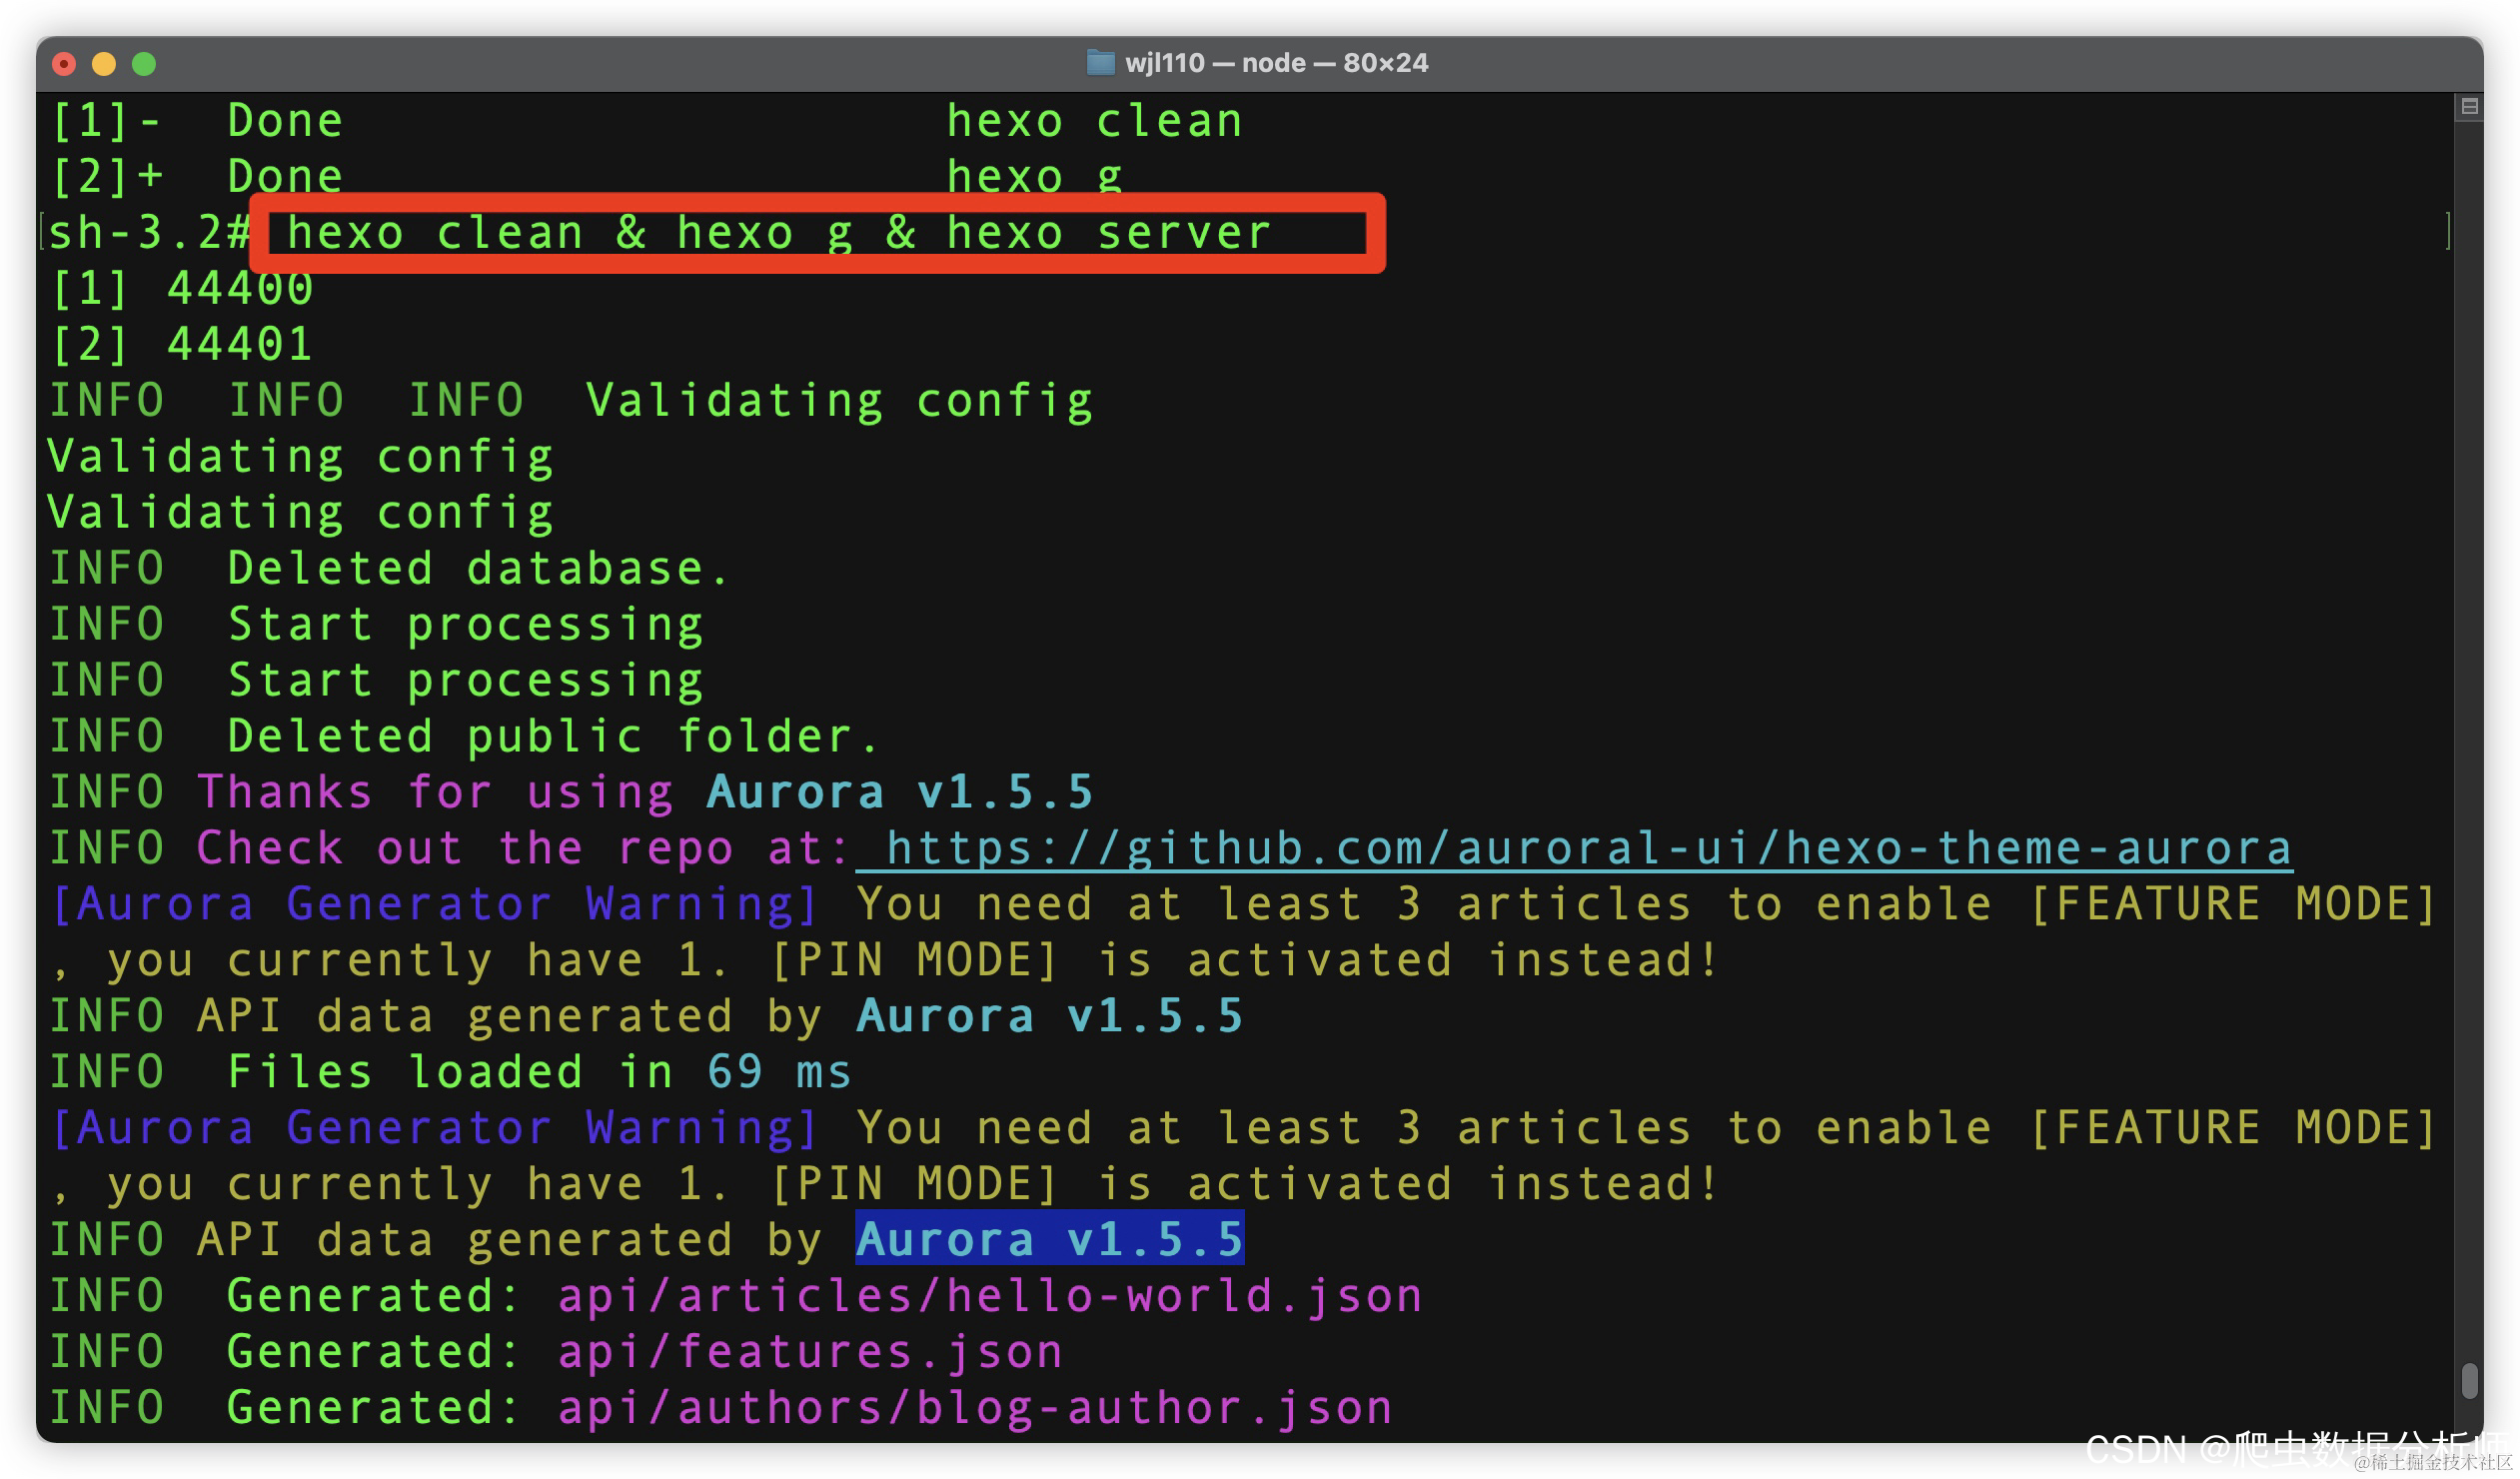
Task: Click the hexo clean & hexo g command line
Action: click(x=778, y=233)
